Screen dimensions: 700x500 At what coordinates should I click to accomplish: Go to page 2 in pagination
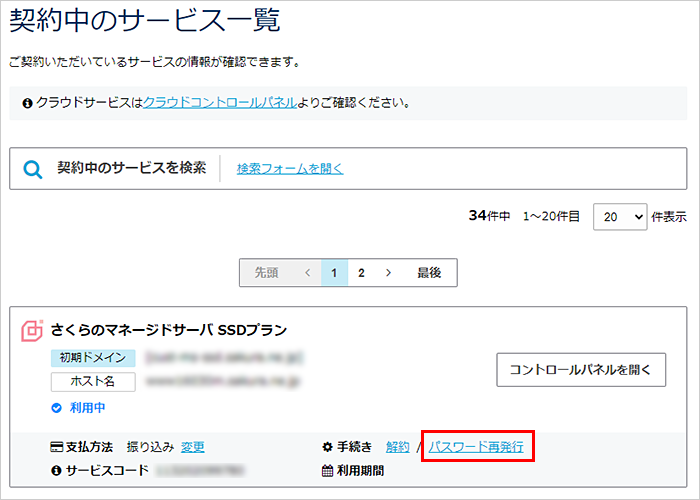(361, 272)
